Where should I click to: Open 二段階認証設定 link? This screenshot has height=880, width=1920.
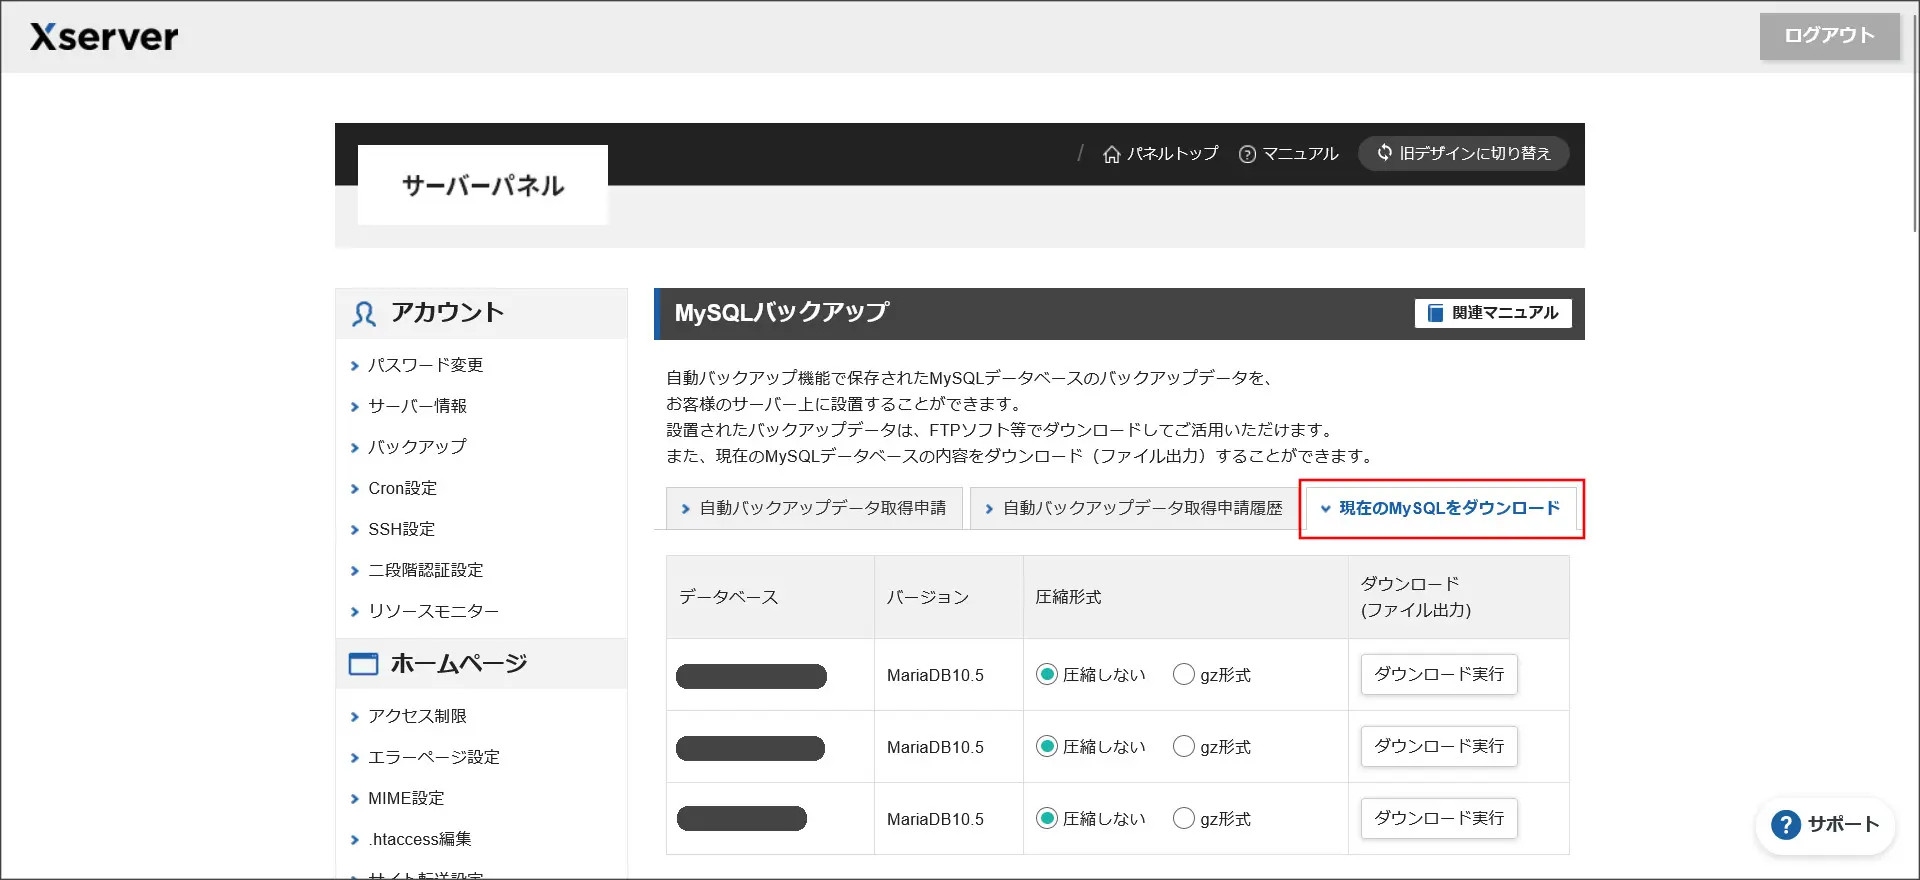[426, 570]
